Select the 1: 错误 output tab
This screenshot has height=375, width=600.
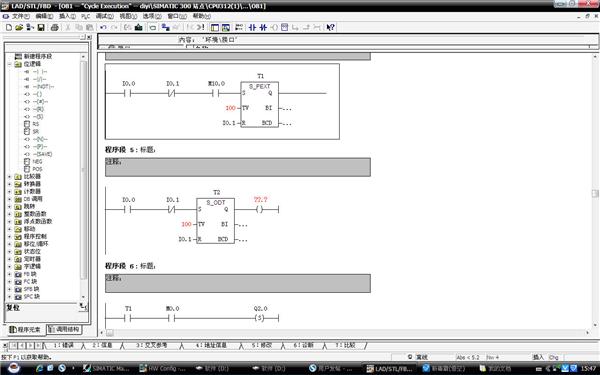(63, 345)
